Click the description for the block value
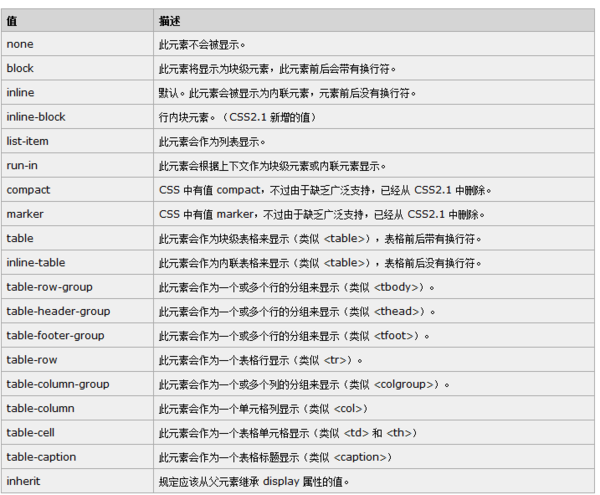The width and height of the screenshot is (600, 495). click(277, 69)
